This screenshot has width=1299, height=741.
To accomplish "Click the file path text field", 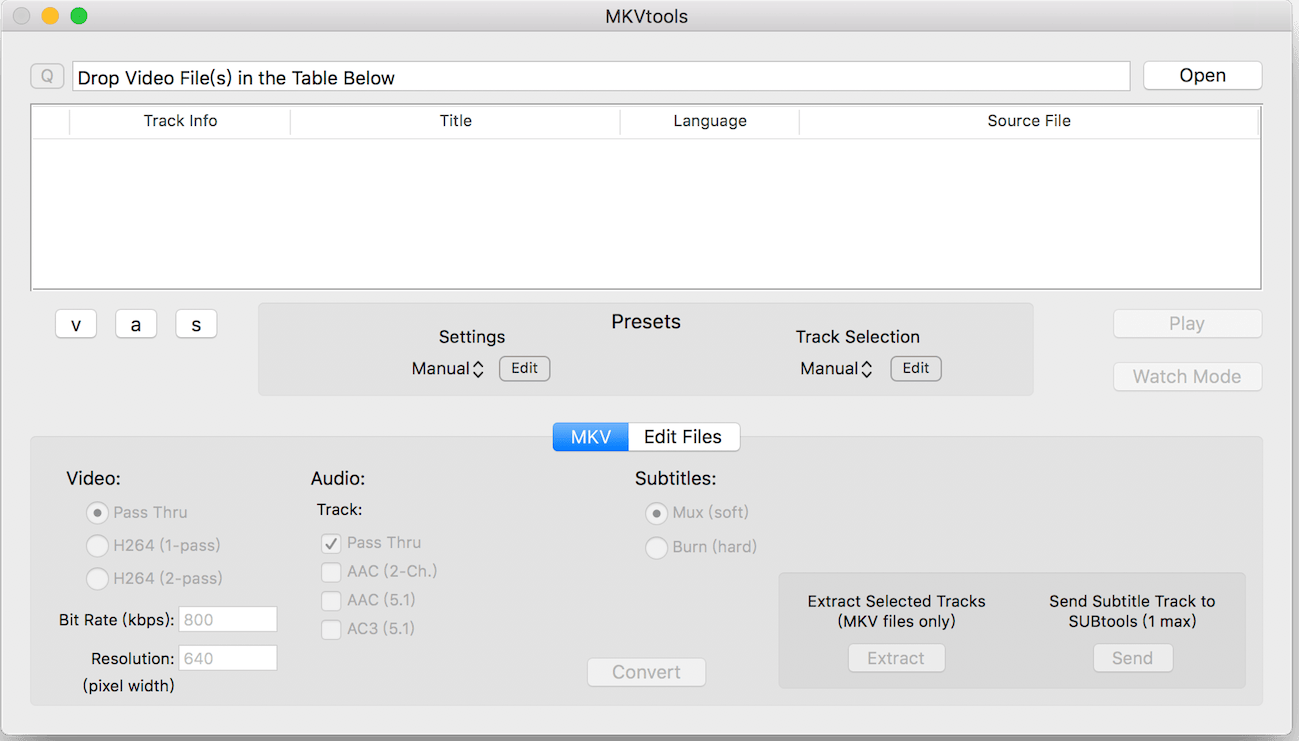I will pyautogui.click(x=601, y=77).
